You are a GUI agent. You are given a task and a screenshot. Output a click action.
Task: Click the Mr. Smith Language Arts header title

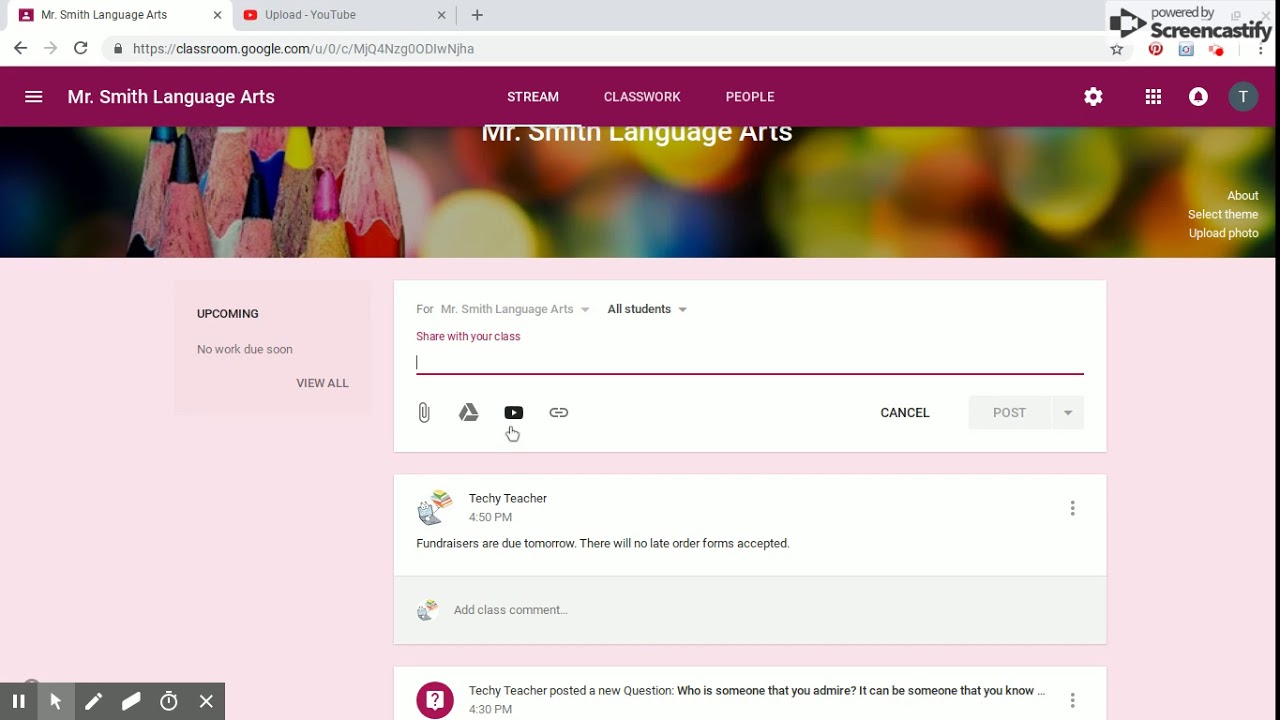tap(171, 97)
